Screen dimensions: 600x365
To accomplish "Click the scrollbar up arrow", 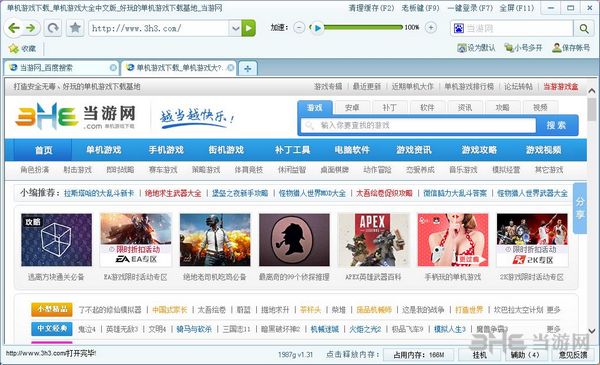I will point(592,91).
